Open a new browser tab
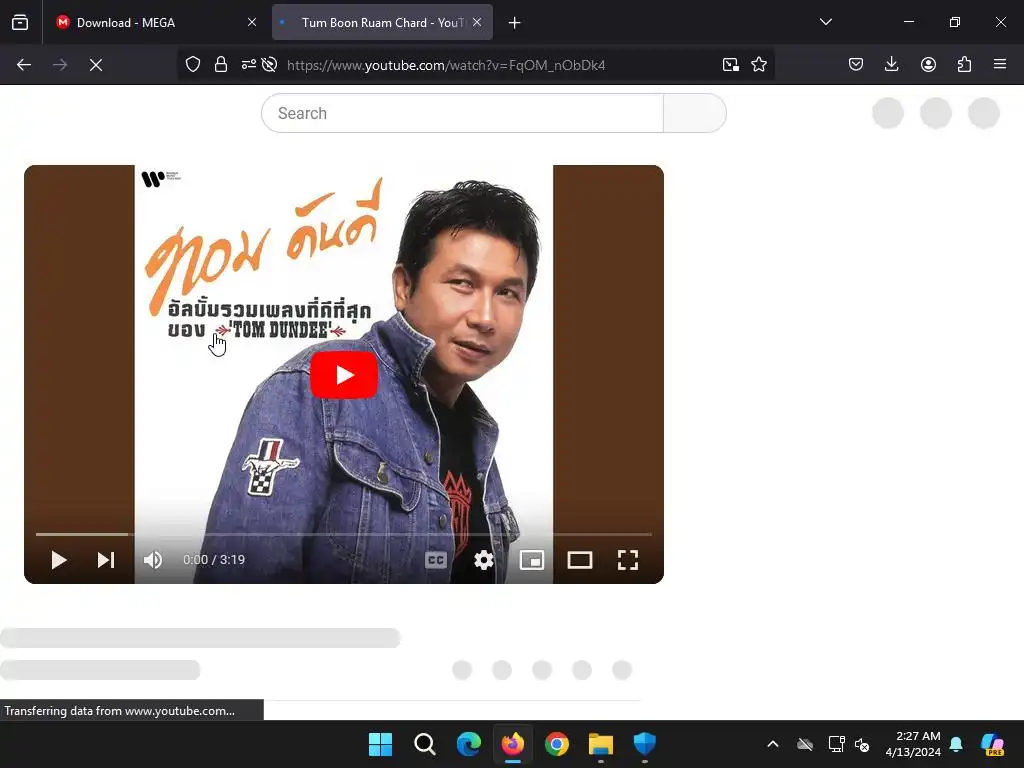The image size is (1024, 768). [x=515, y=23]
